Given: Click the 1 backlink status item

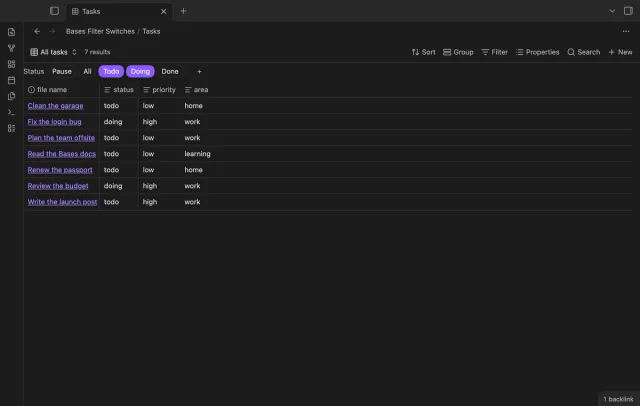Looking at the screenshot, I should pyautogui.click(x=618, y=399).
